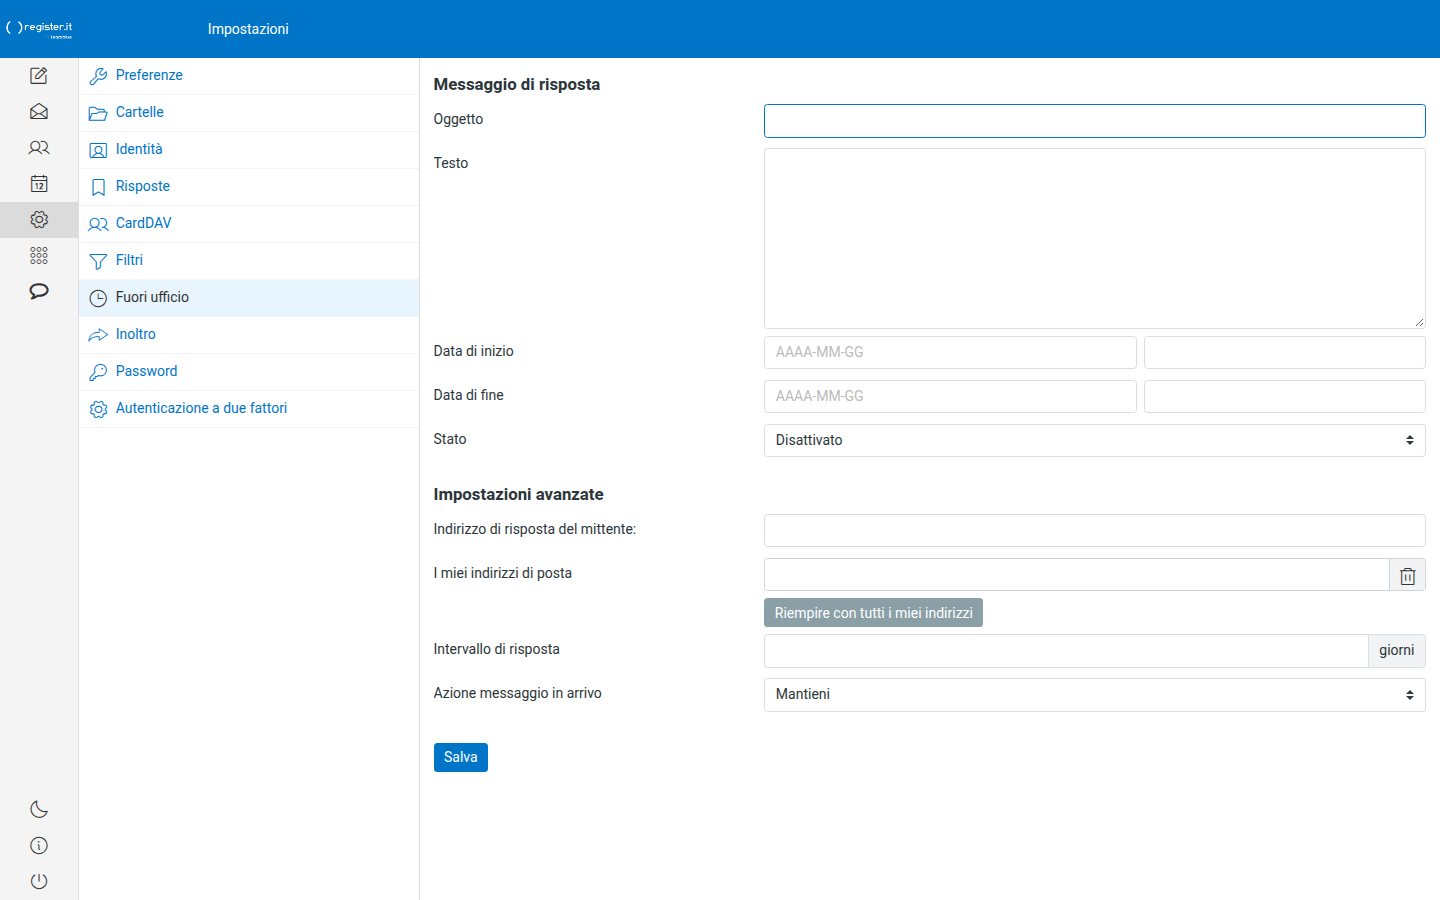The image size is (1440, 900).
Task: Open the chat bubble icon
Action: (39, 292)
